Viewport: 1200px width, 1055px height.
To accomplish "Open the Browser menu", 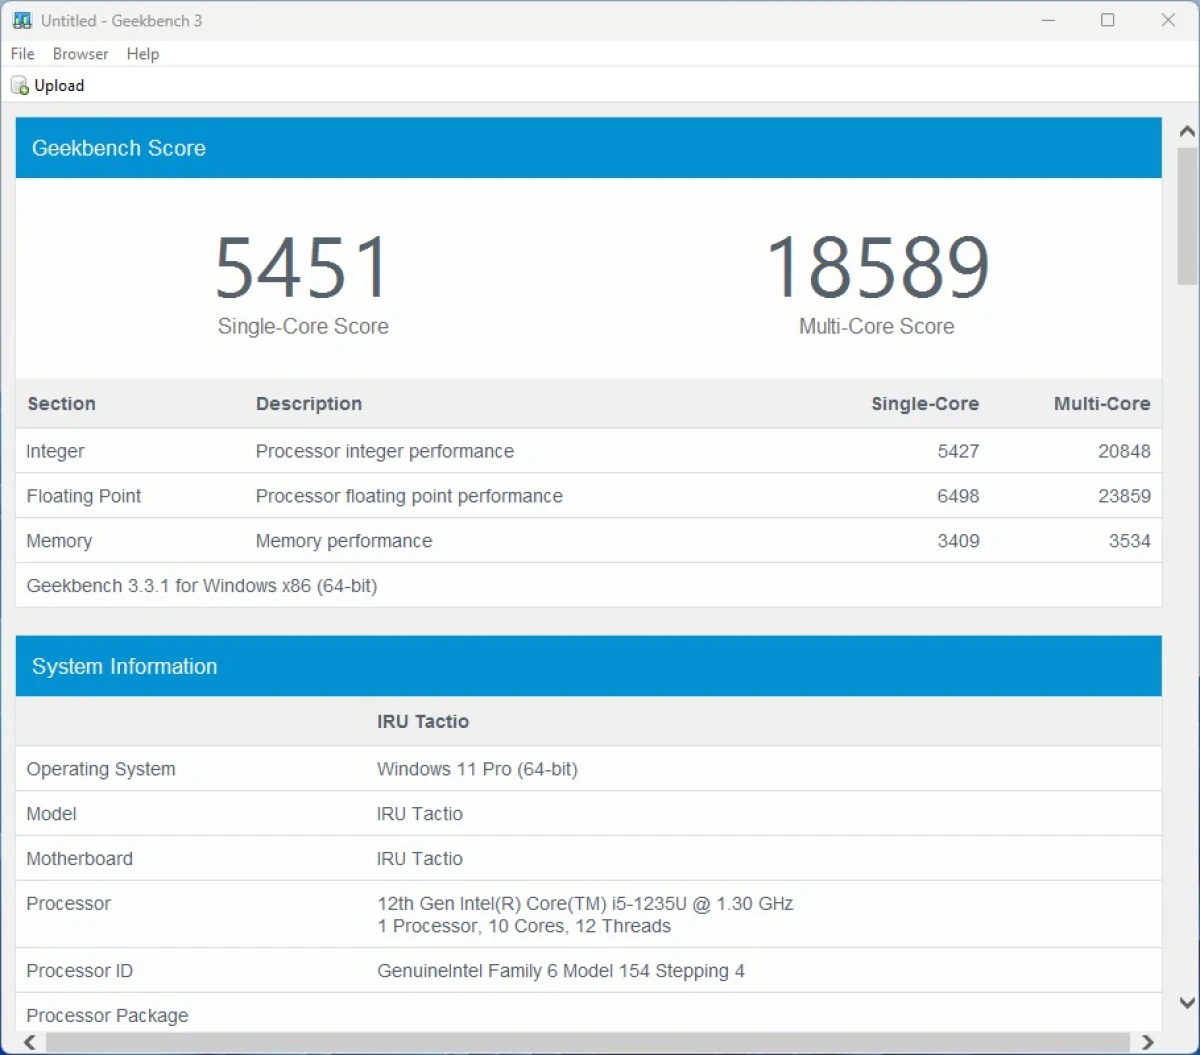I will click(x=80, y=54).
